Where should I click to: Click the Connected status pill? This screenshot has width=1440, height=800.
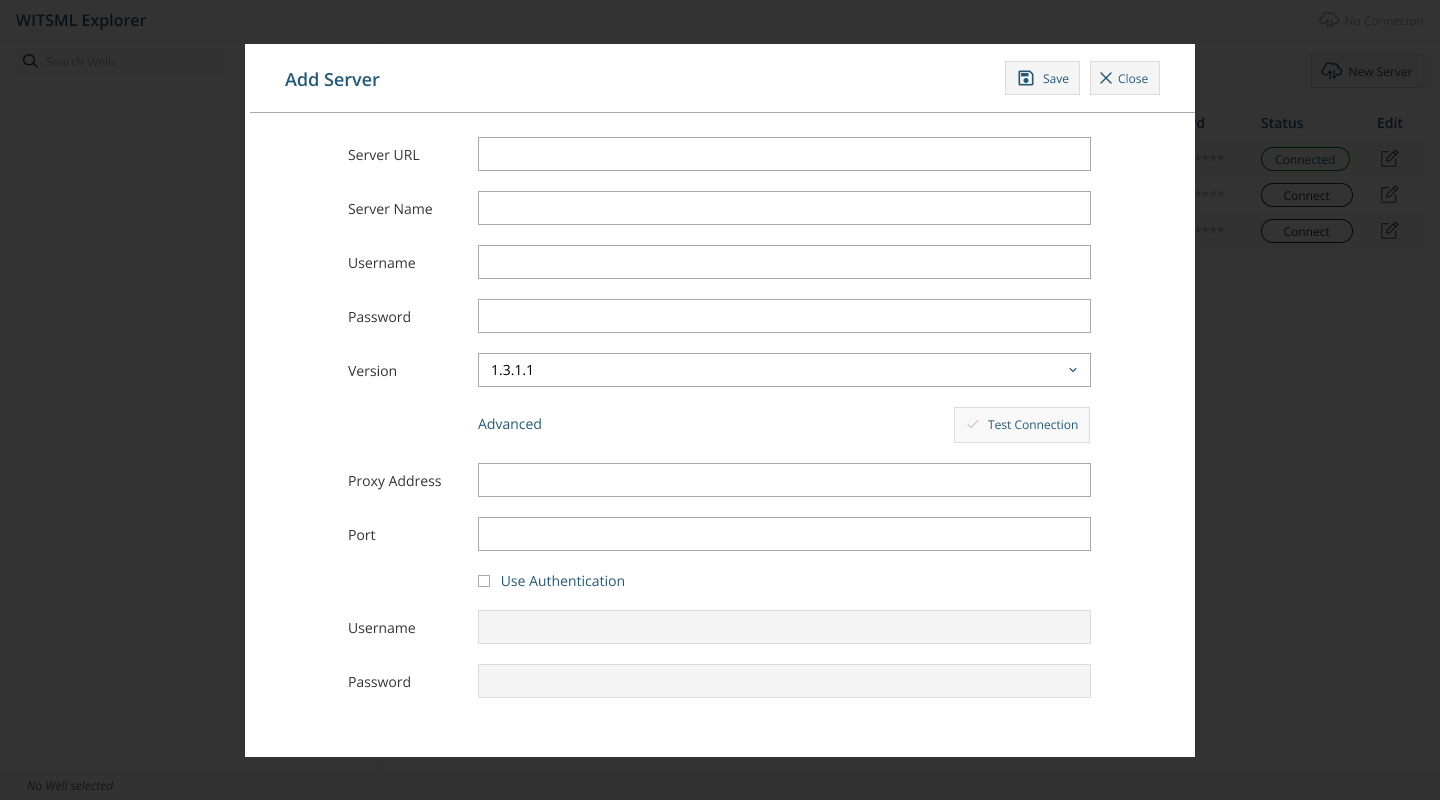[1305, 159]
